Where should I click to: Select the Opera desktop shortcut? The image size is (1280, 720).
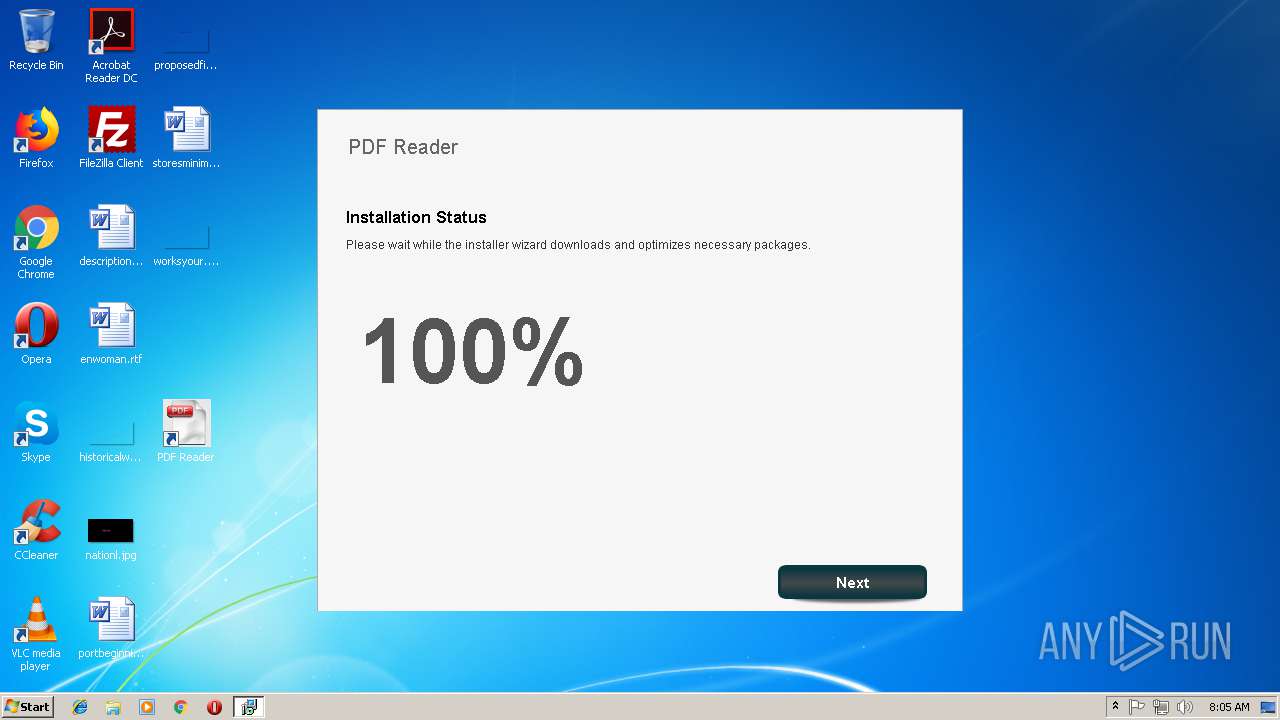[36, 334]
